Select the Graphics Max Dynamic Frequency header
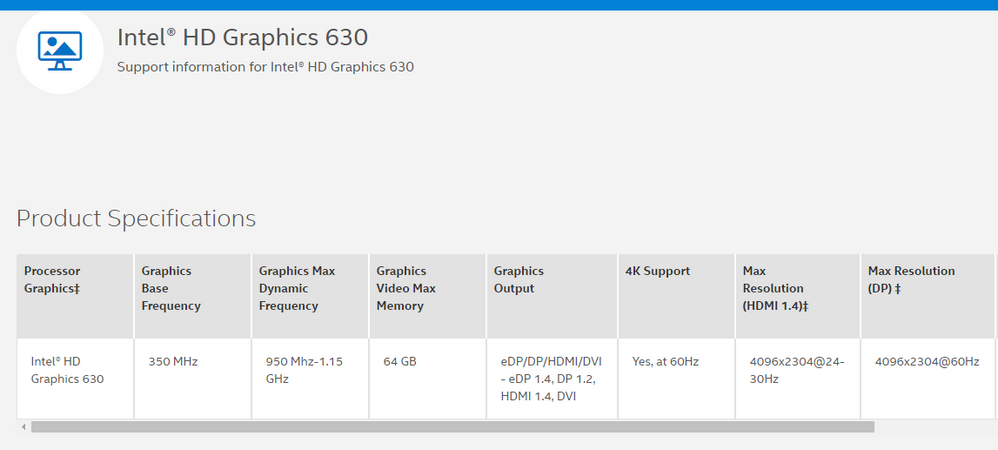 click(x=310, y=296)
